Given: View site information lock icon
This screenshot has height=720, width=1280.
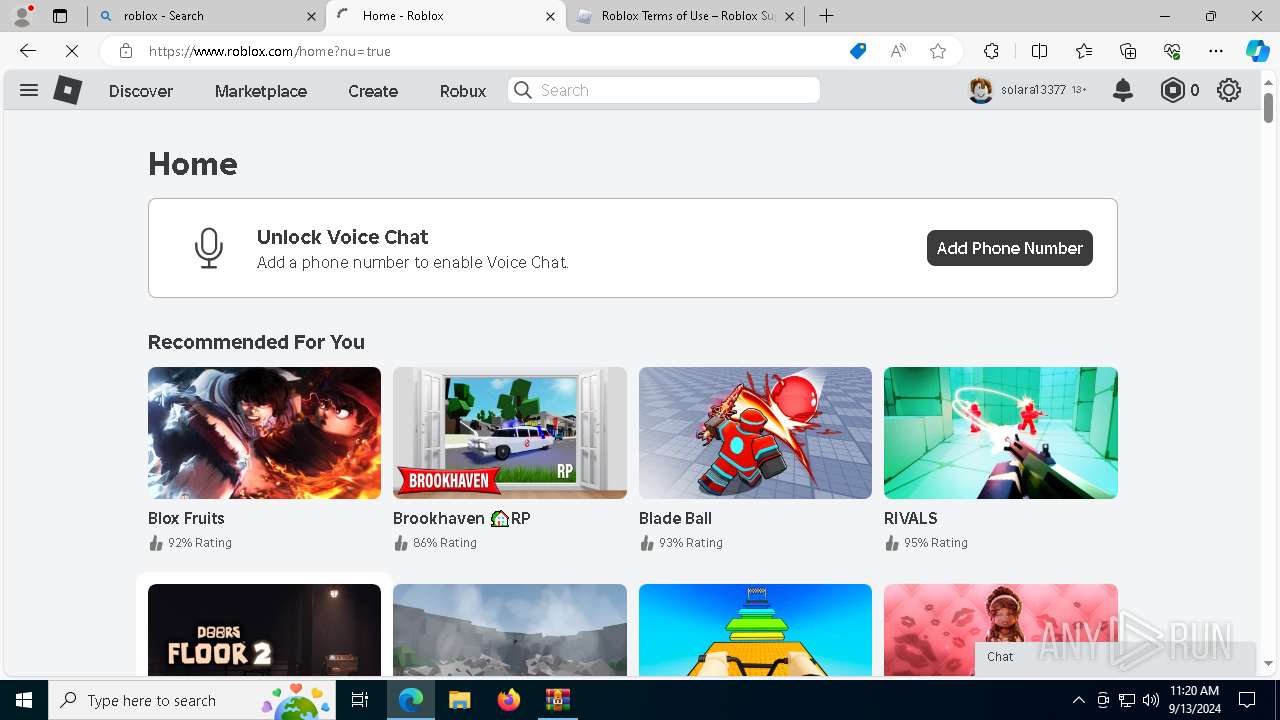Looking at the screenshot, I should 125,51.
